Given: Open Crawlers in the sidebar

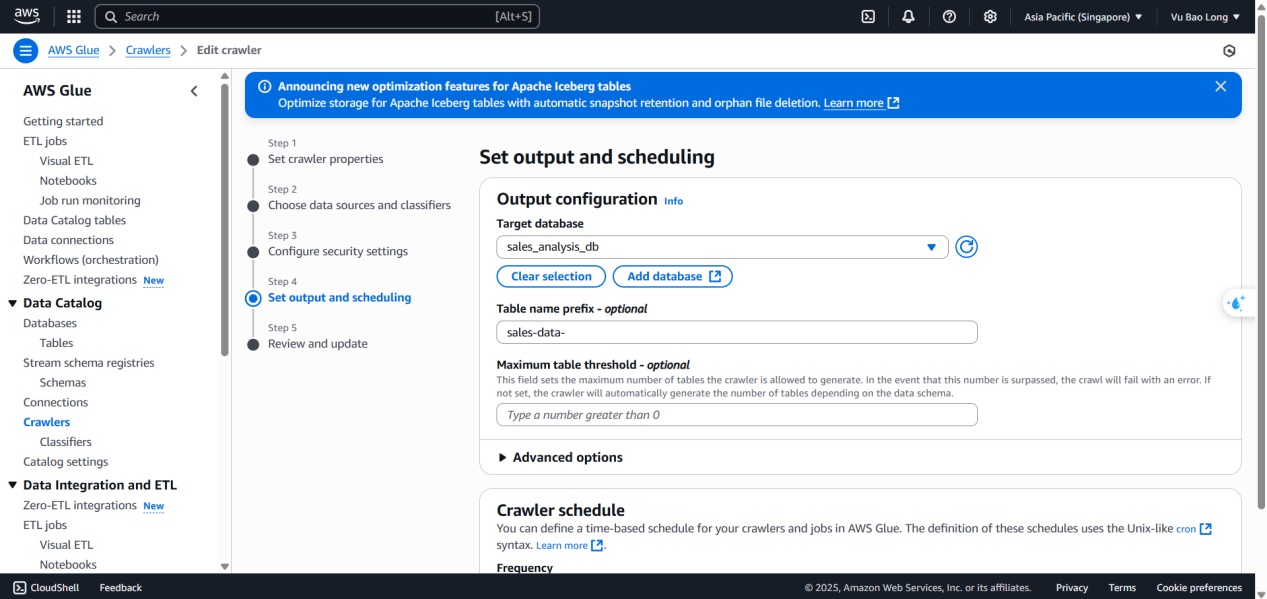Looking at the screenshot, I should click(x=47, y=422).
